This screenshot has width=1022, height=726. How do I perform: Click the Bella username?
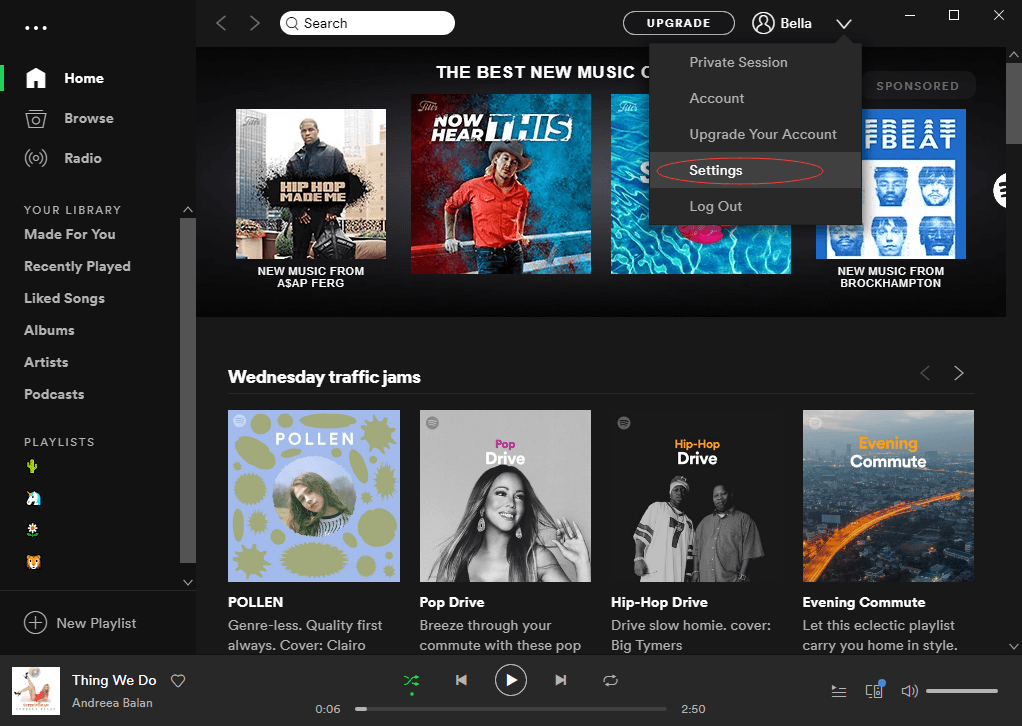[796, 23]
